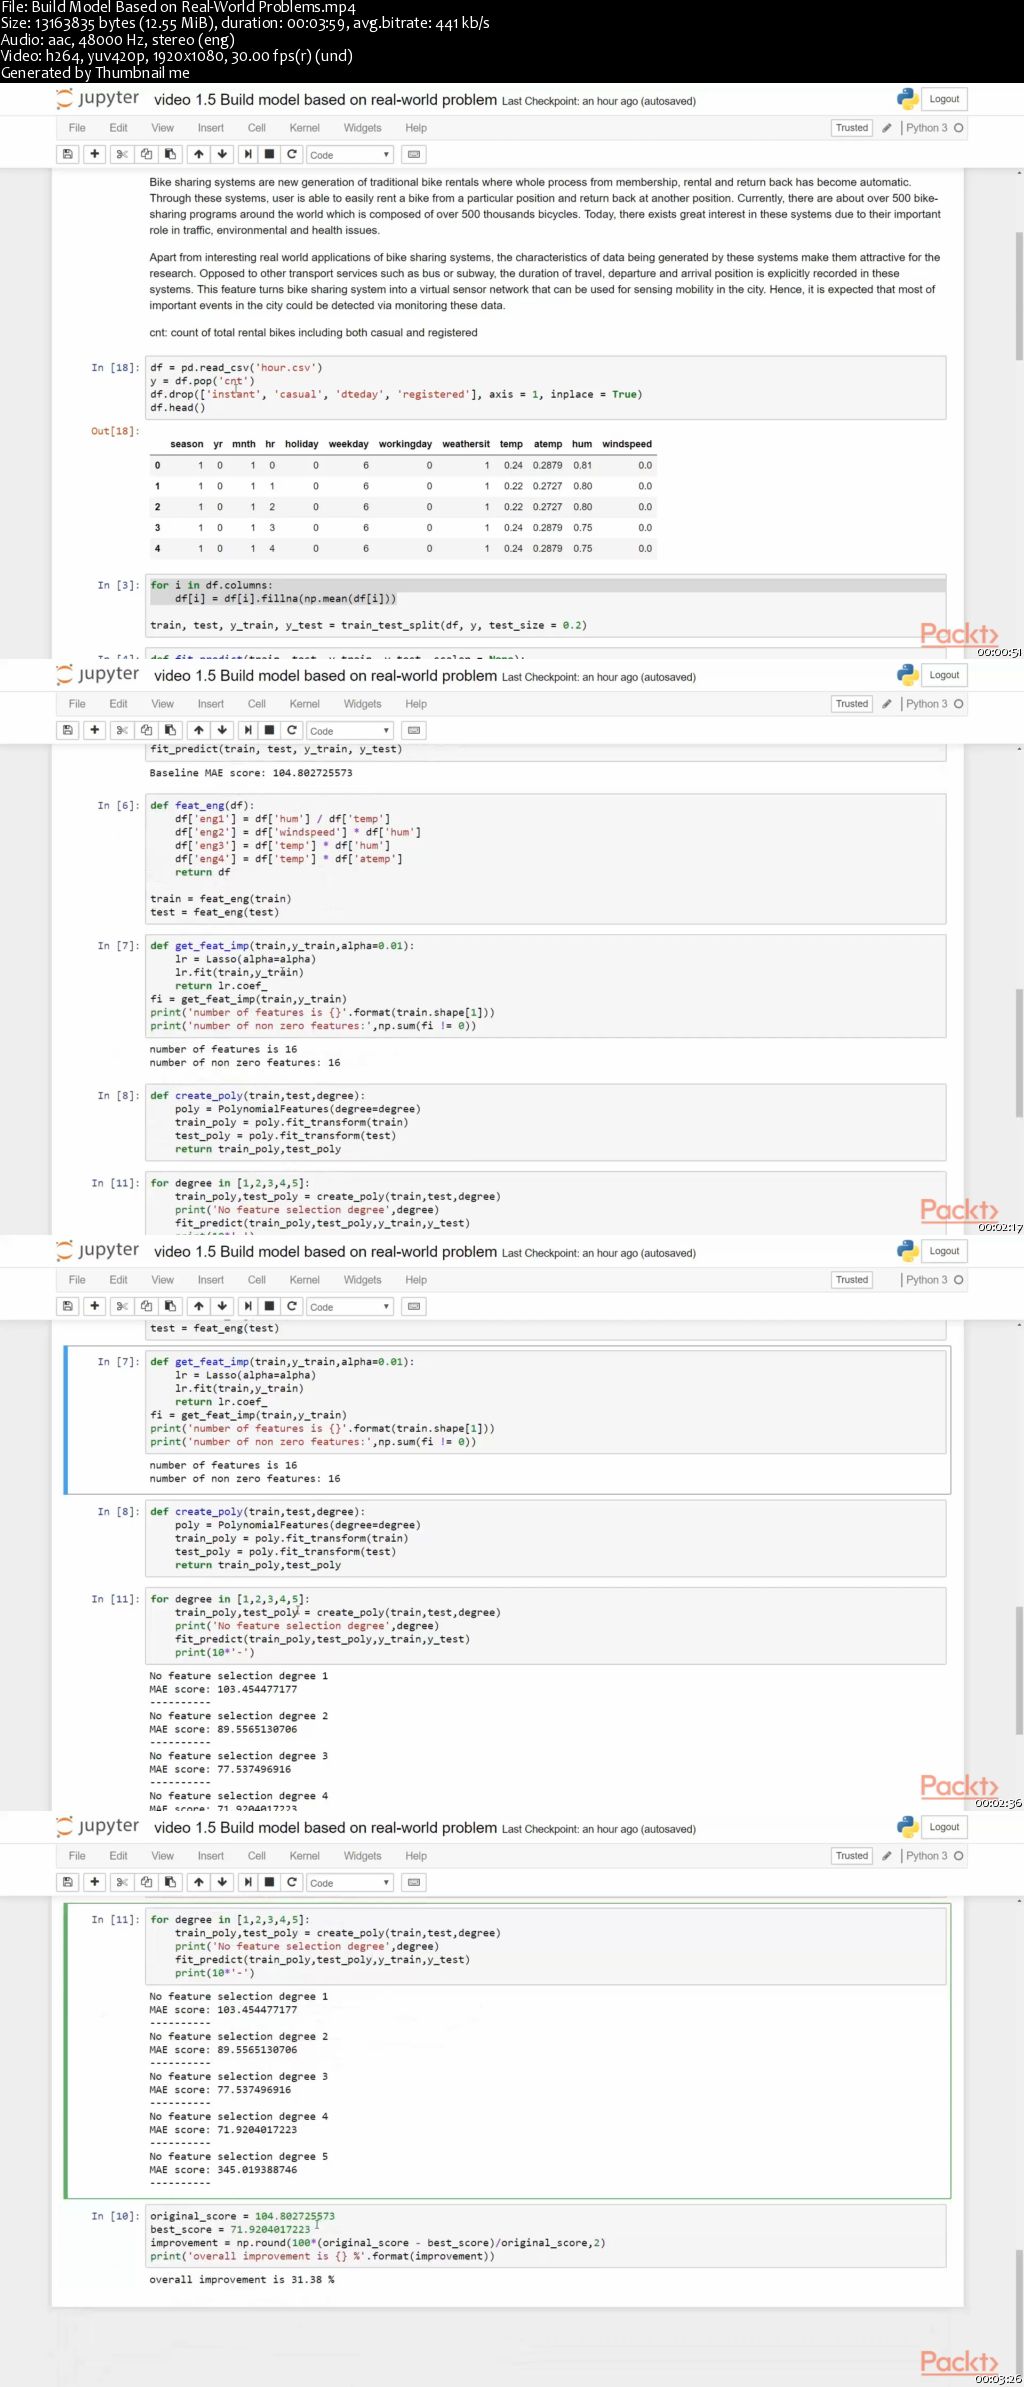Click the save icon in the second notebook frame
The image size is (1024, 2387).
(67, 730)
